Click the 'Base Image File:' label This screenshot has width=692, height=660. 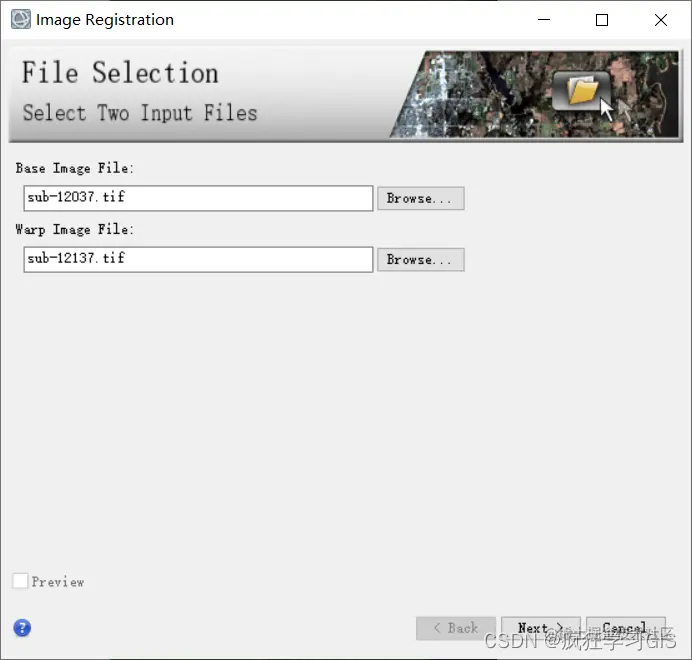[75, 168]
